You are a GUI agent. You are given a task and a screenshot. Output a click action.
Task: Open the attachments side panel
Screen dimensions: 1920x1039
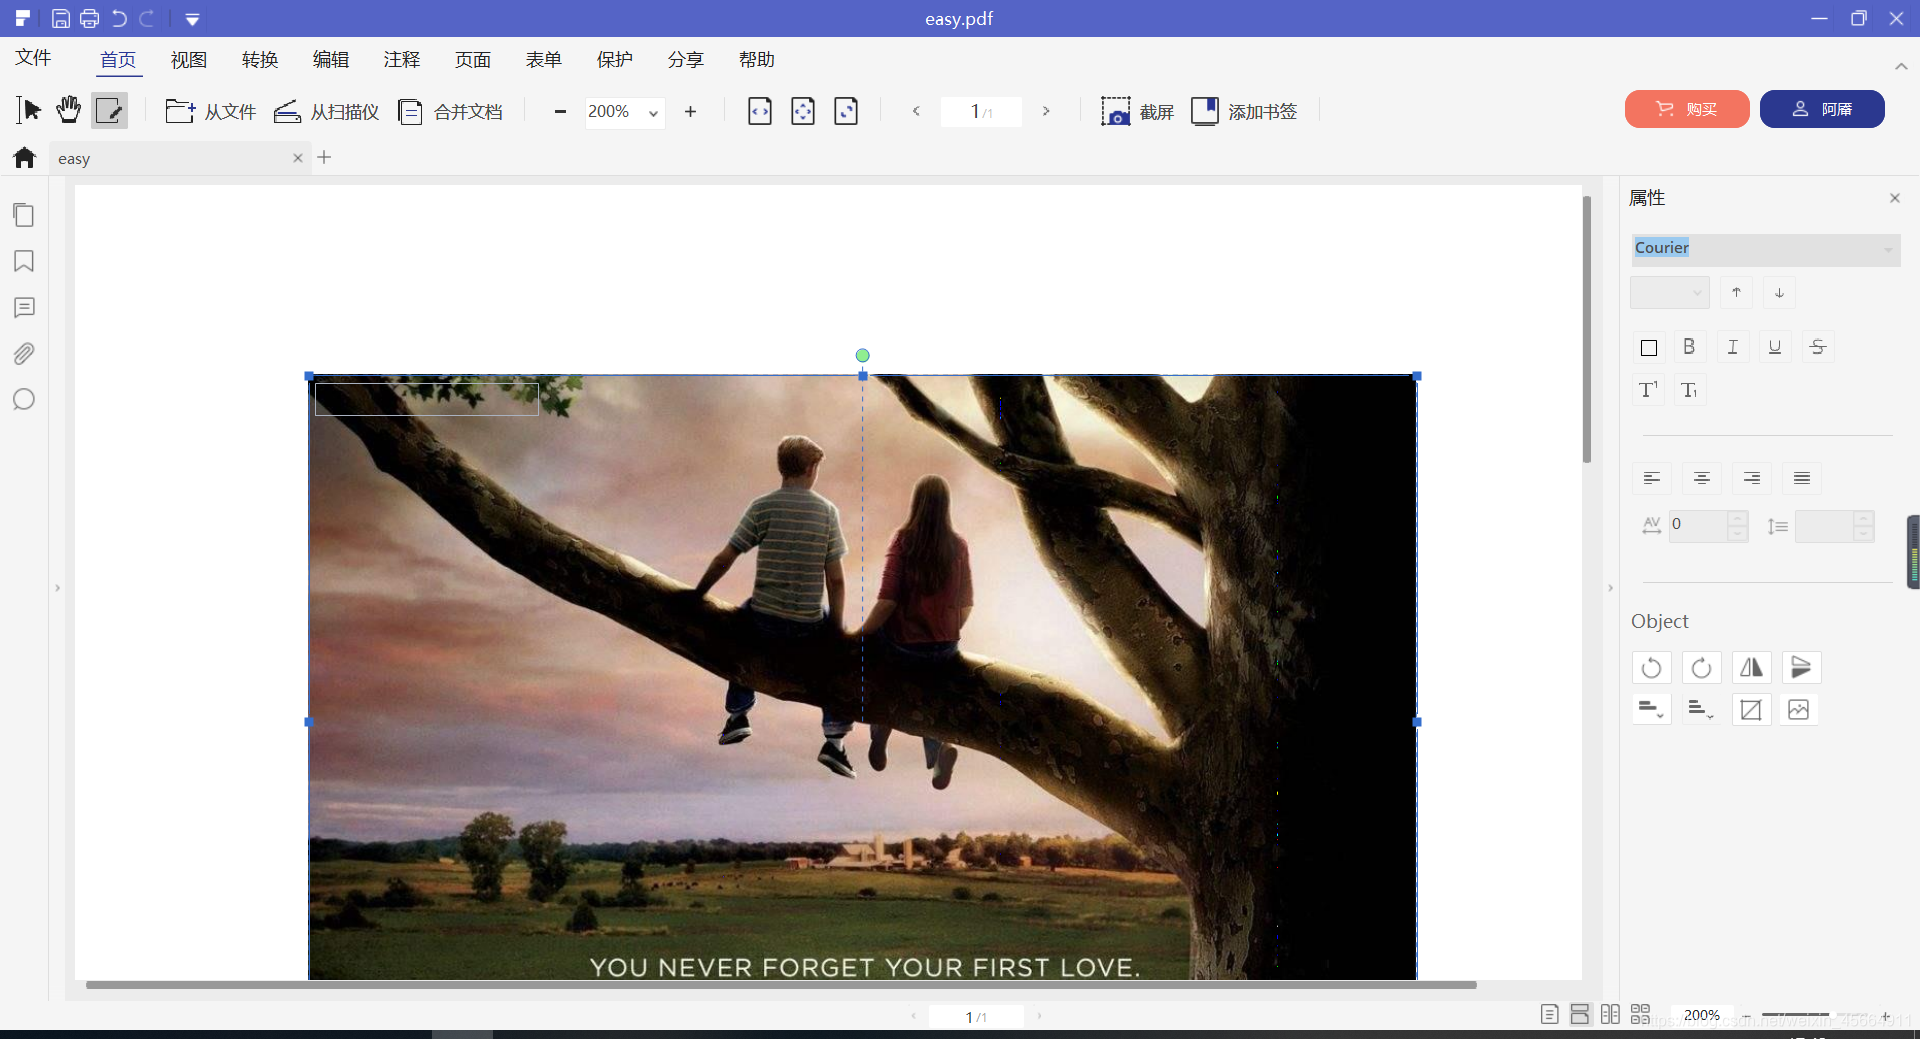coord(24,353)
